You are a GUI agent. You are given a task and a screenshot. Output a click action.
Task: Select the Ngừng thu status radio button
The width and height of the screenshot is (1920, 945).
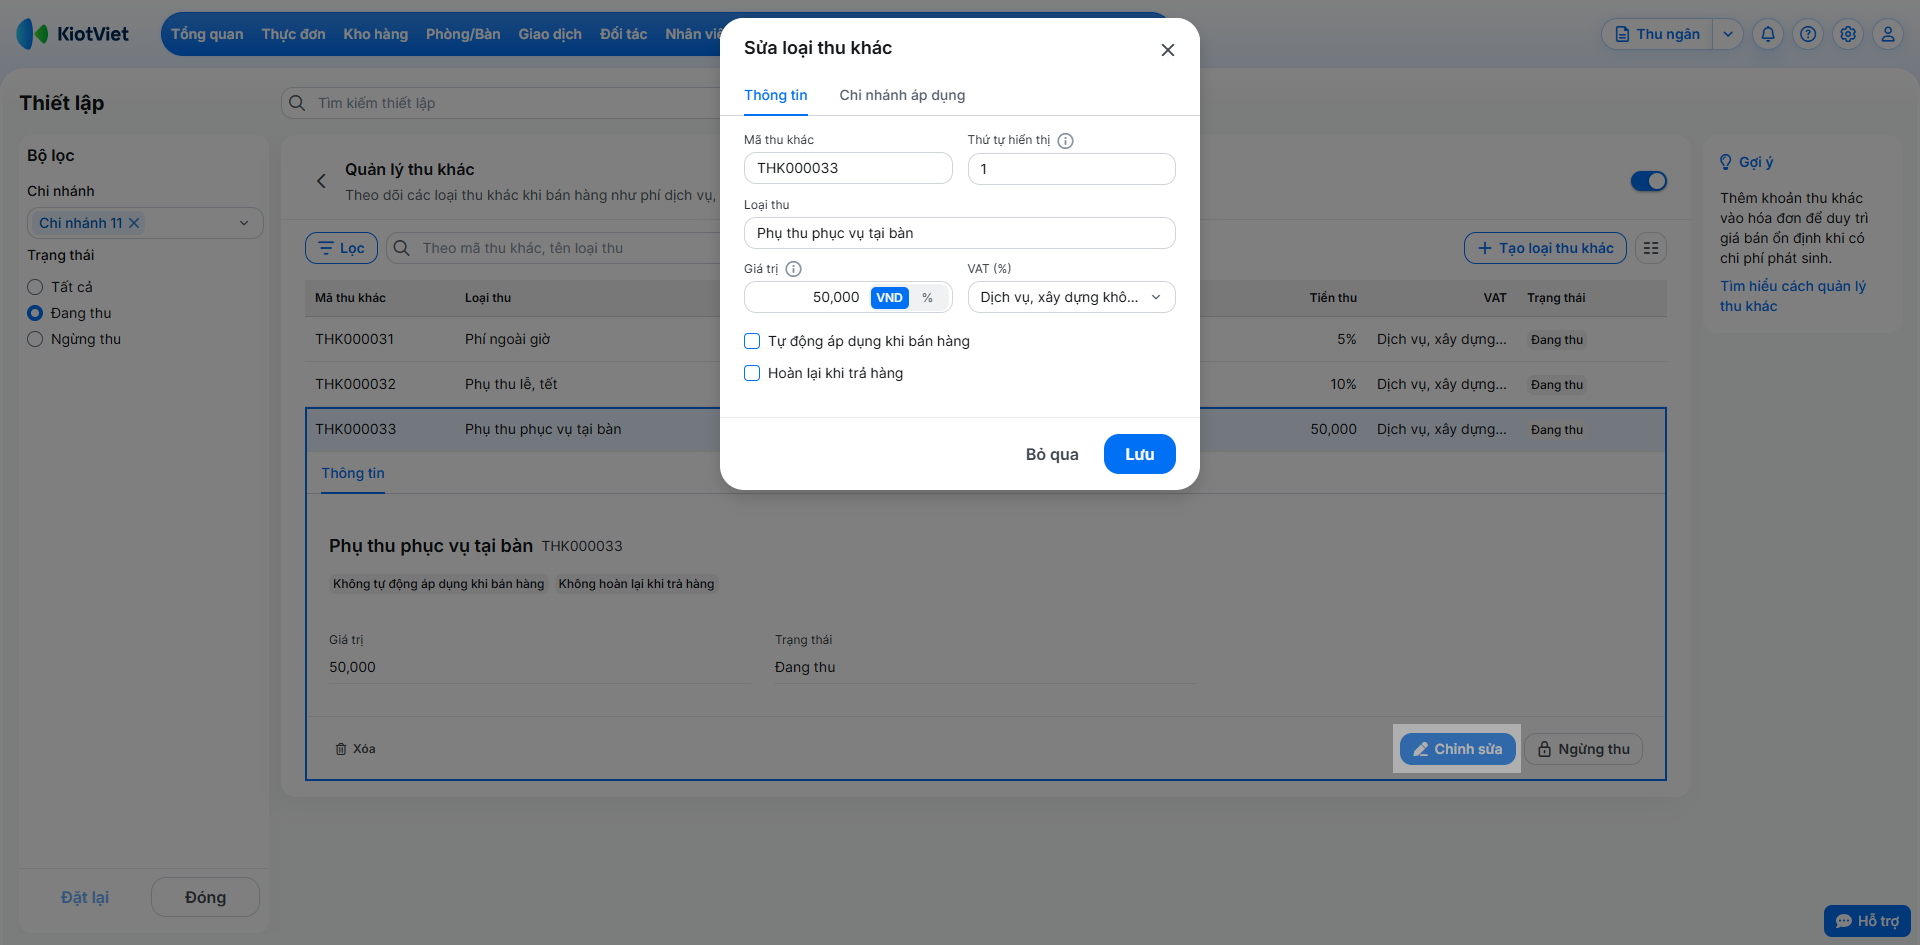pos(35,339)
